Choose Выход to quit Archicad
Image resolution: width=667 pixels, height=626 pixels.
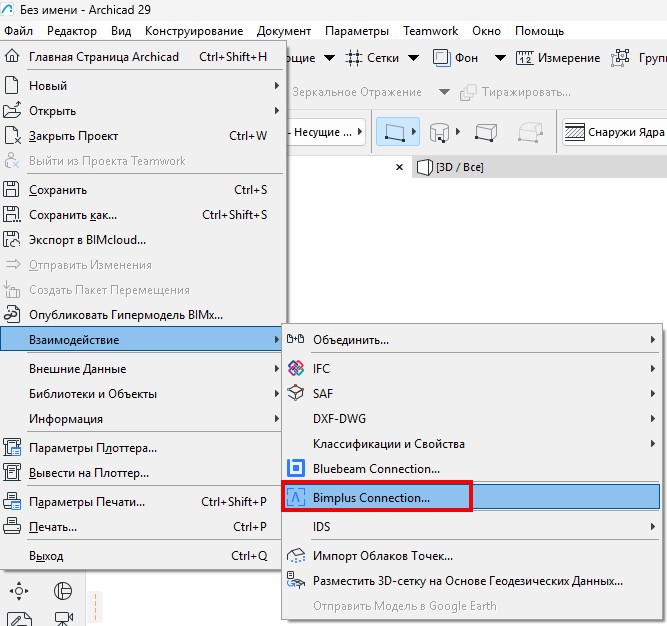[141, 555]
